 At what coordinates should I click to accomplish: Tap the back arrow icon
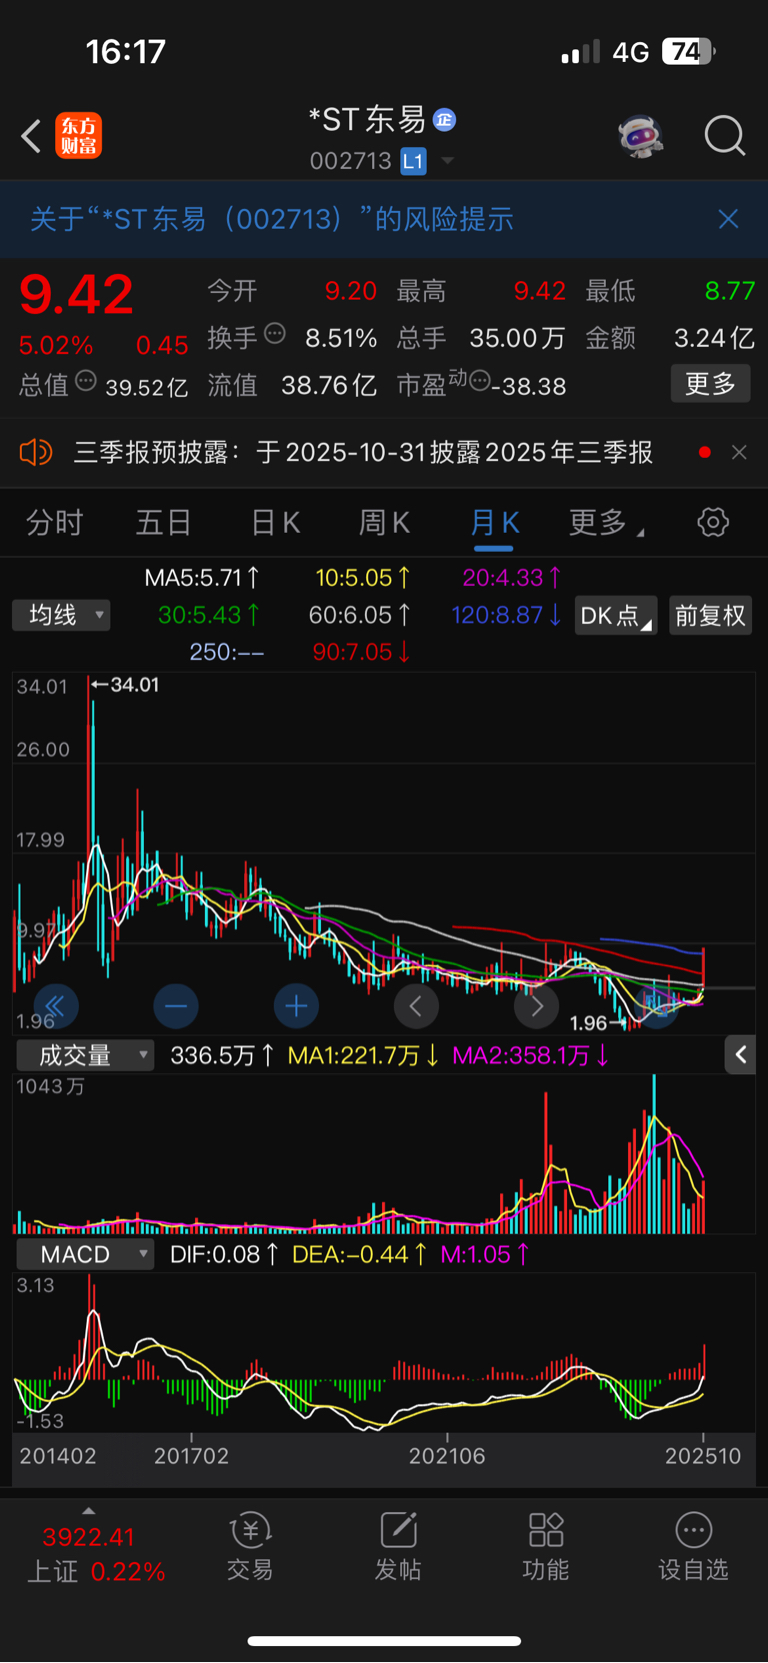[31, 136]
